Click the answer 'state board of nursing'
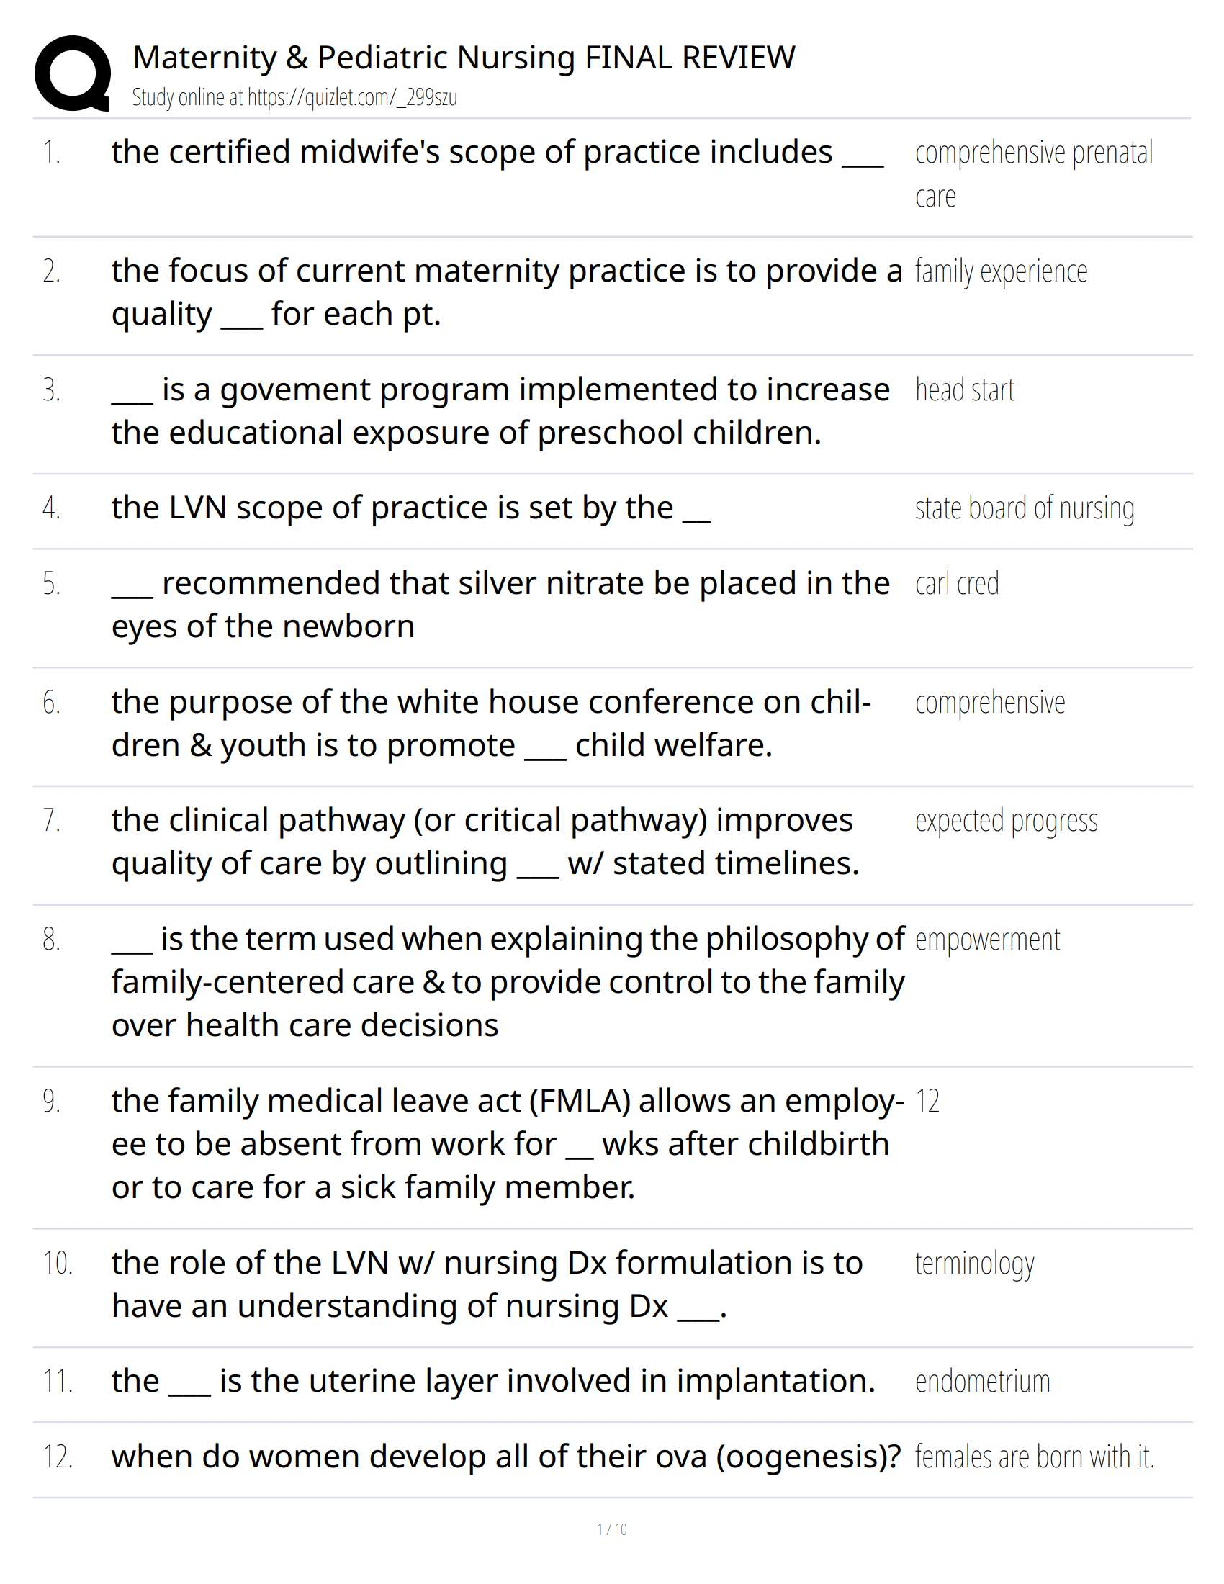Image resolution: width=1224 pixels, height=1584 pixels. (1024, 509)
